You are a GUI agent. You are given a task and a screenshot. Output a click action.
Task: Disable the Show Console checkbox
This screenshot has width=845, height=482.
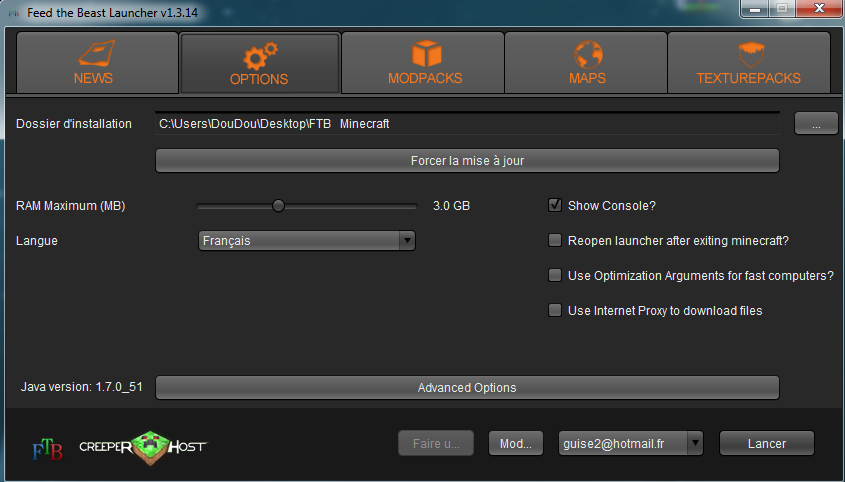click(x=555, y=205)
